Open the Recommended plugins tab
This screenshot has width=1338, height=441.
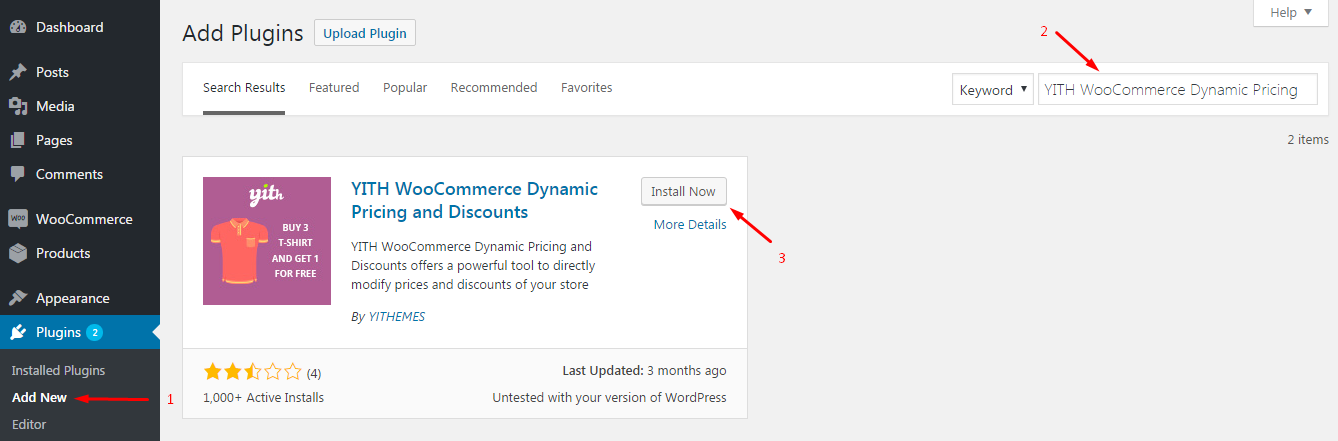[494, 88]
